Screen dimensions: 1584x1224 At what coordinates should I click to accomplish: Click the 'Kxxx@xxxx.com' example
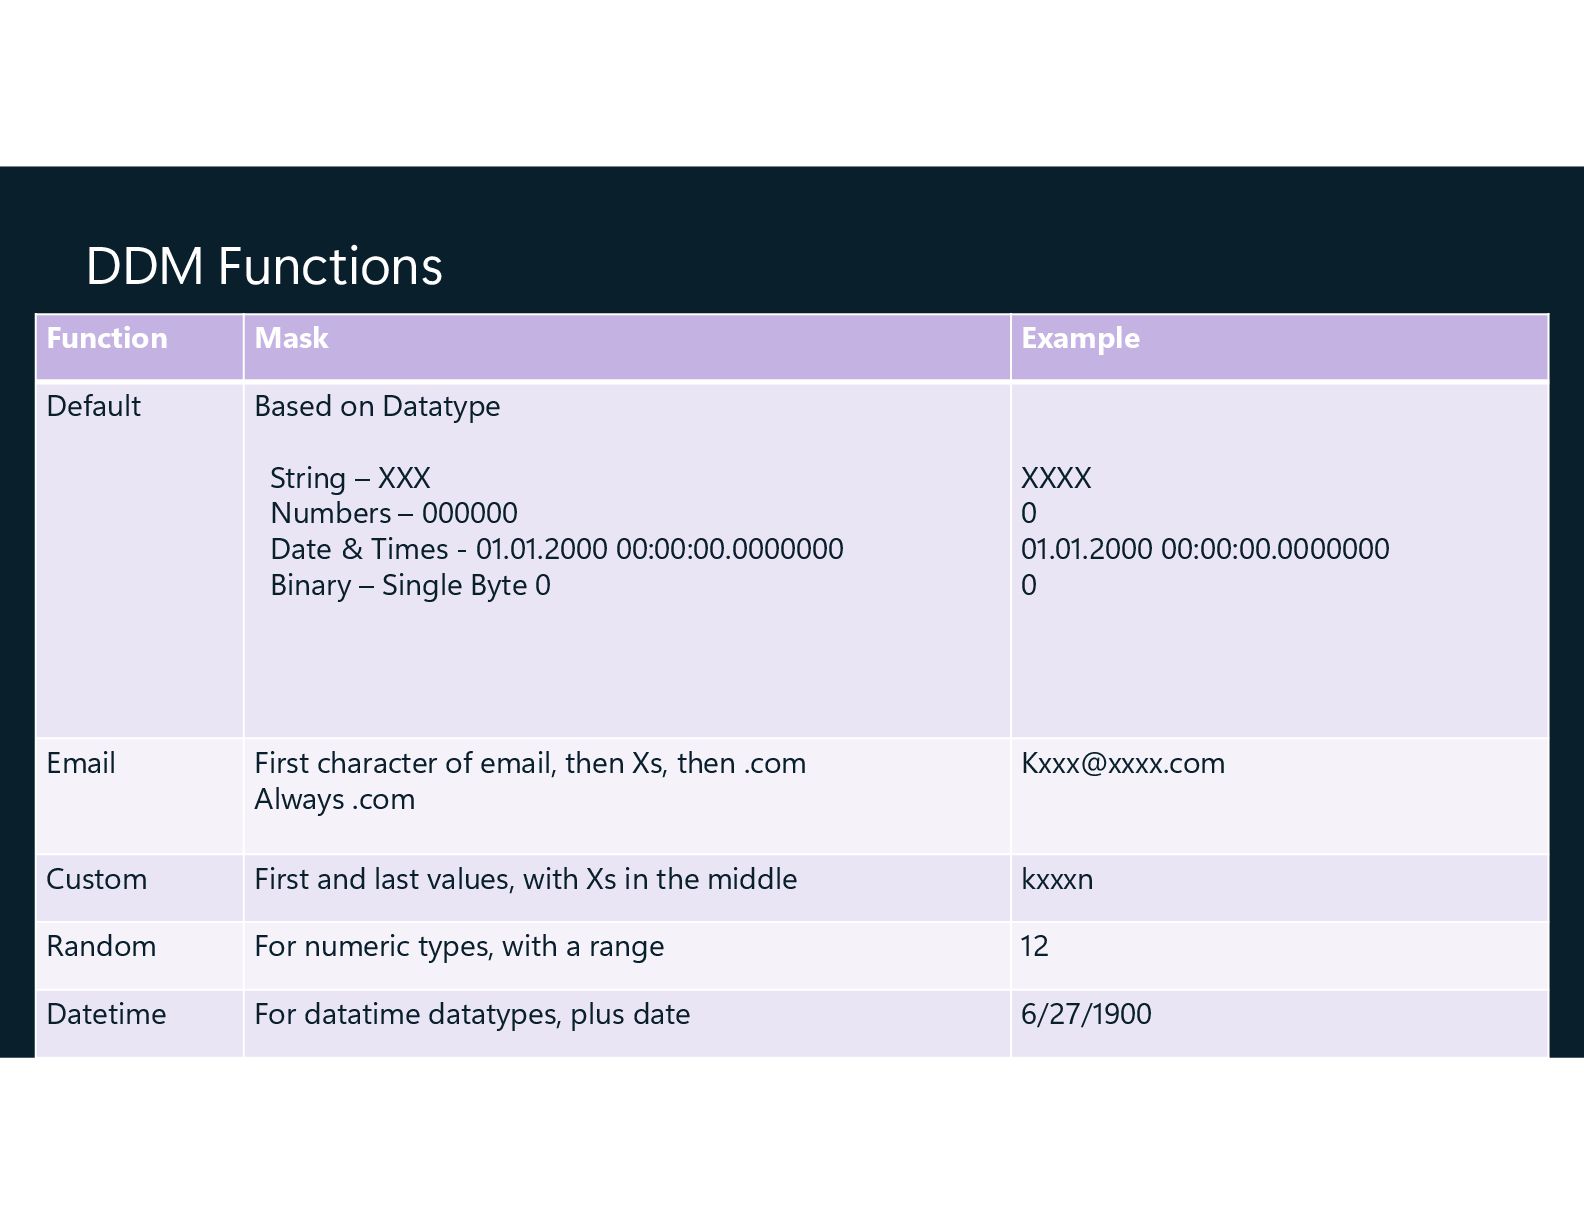(1123, 763)
